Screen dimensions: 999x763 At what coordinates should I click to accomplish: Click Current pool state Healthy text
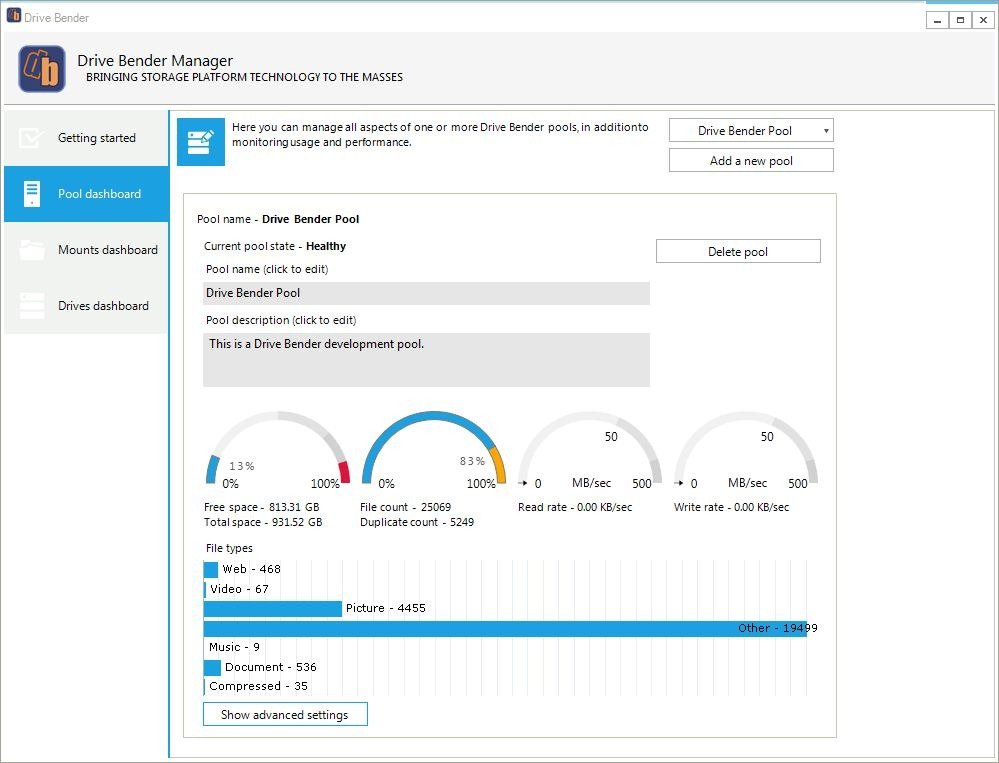(x=275, y=246)
